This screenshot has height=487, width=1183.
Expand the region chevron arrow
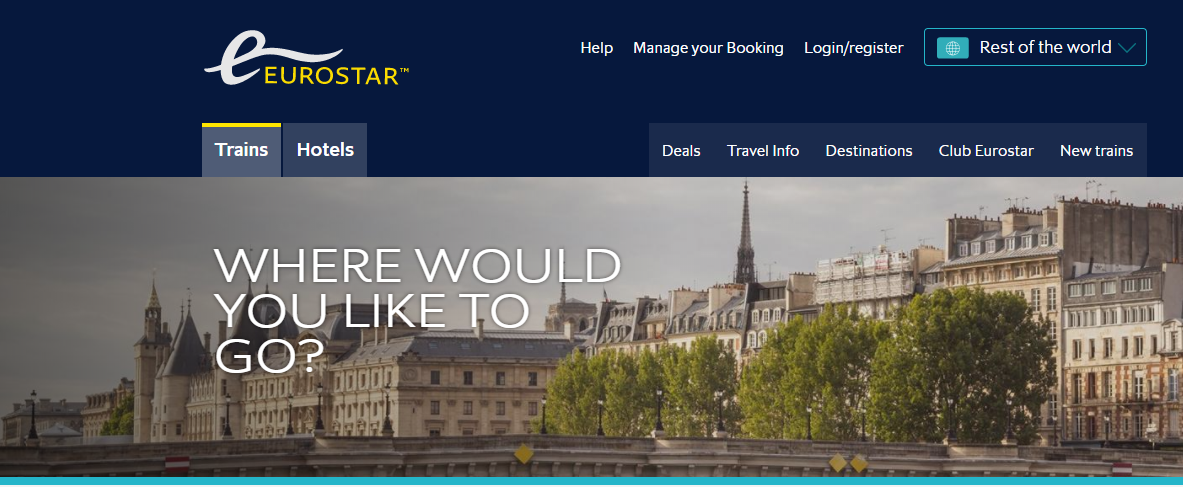[x=1127, y=48]
